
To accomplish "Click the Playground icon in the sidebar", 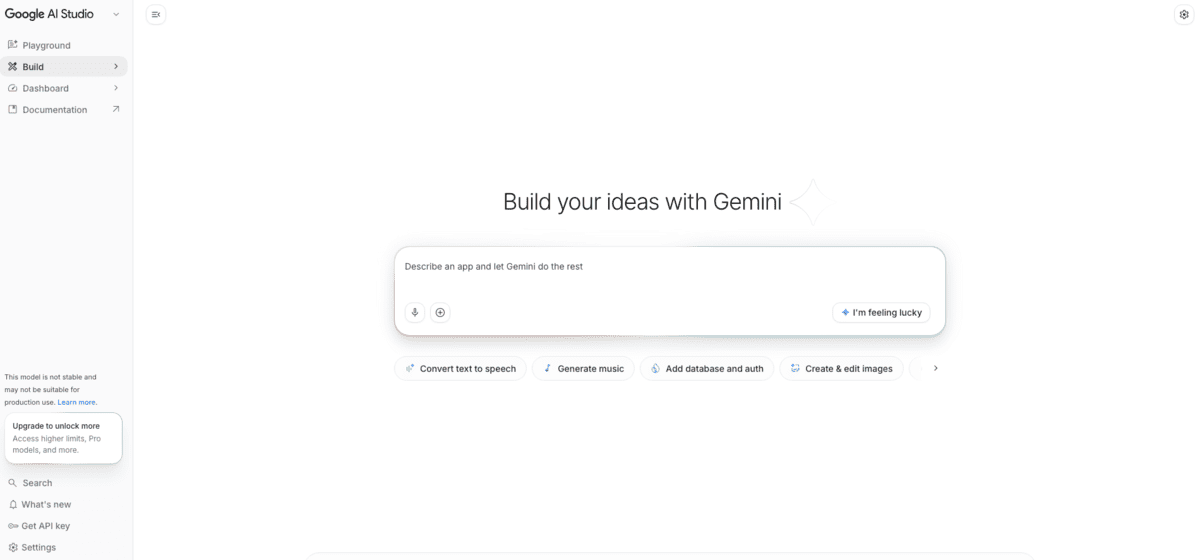I will 13,45.
